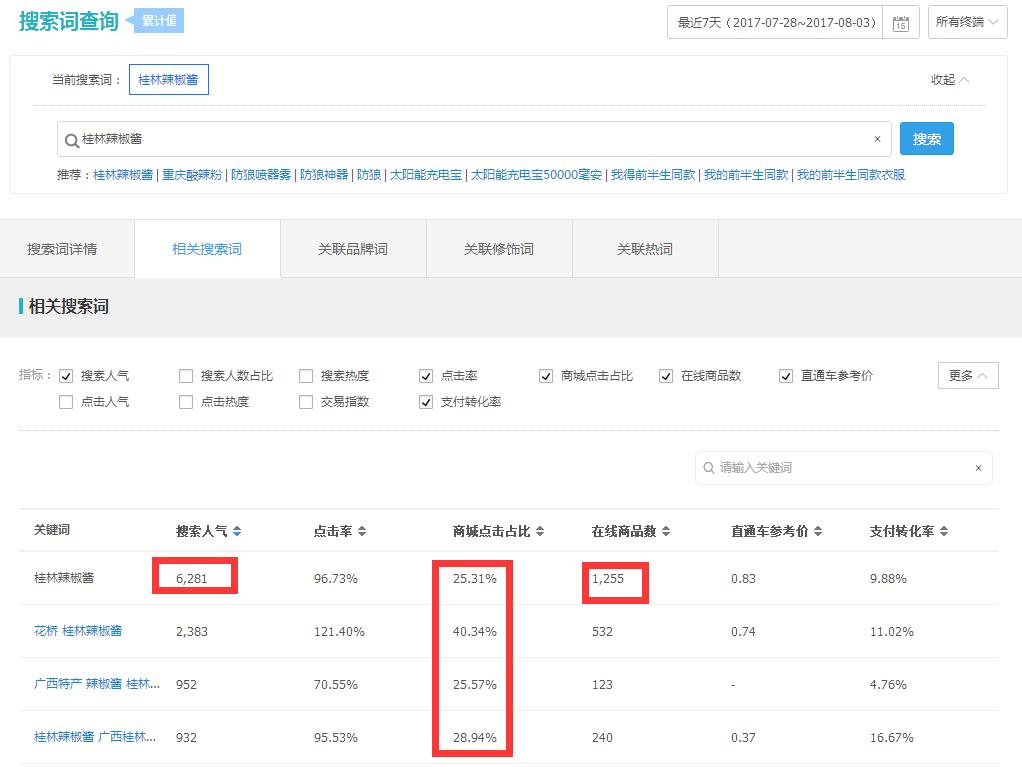Clear the main search box with the X icon

tap(877, 138)
